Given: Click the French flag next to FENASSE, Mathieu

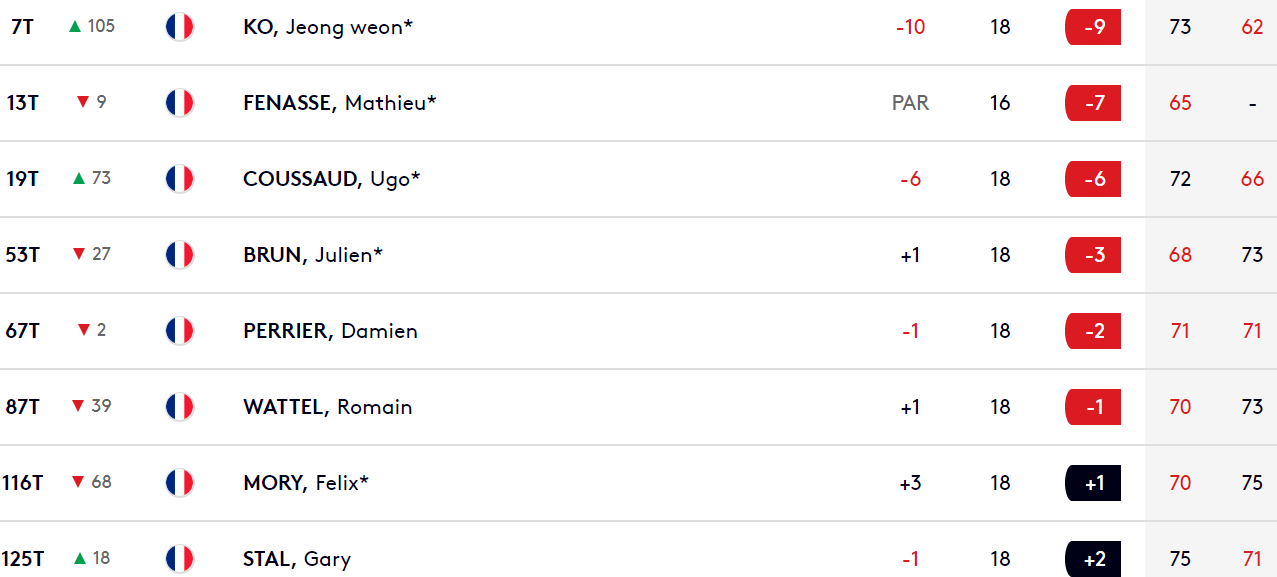Looking at the screenshot, I should tap(179, 103).
